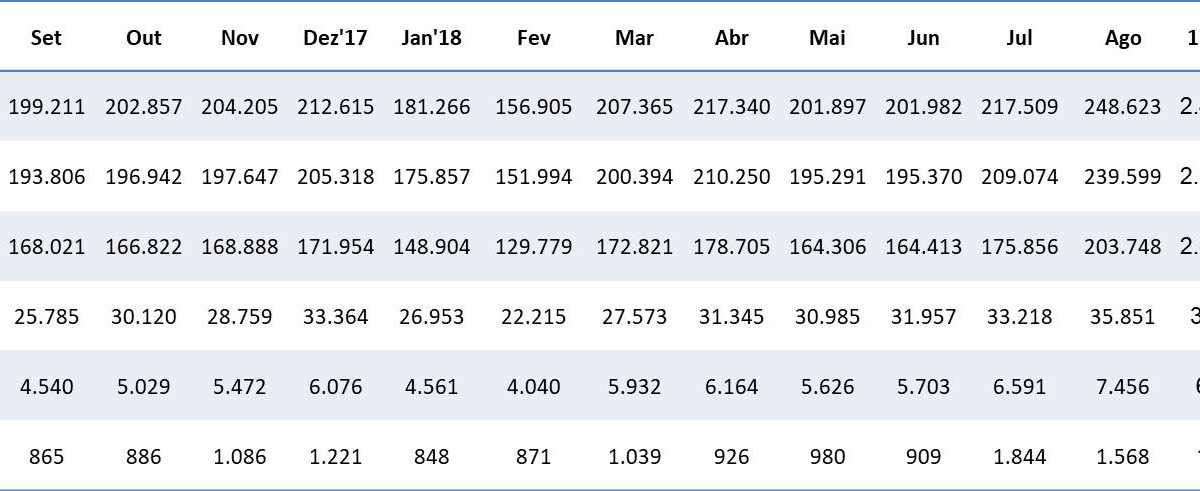The width and height of the screenshot is (1200, 491).
Task: Click the 171.954 cell under Dez'17
Action: (336, 247)
